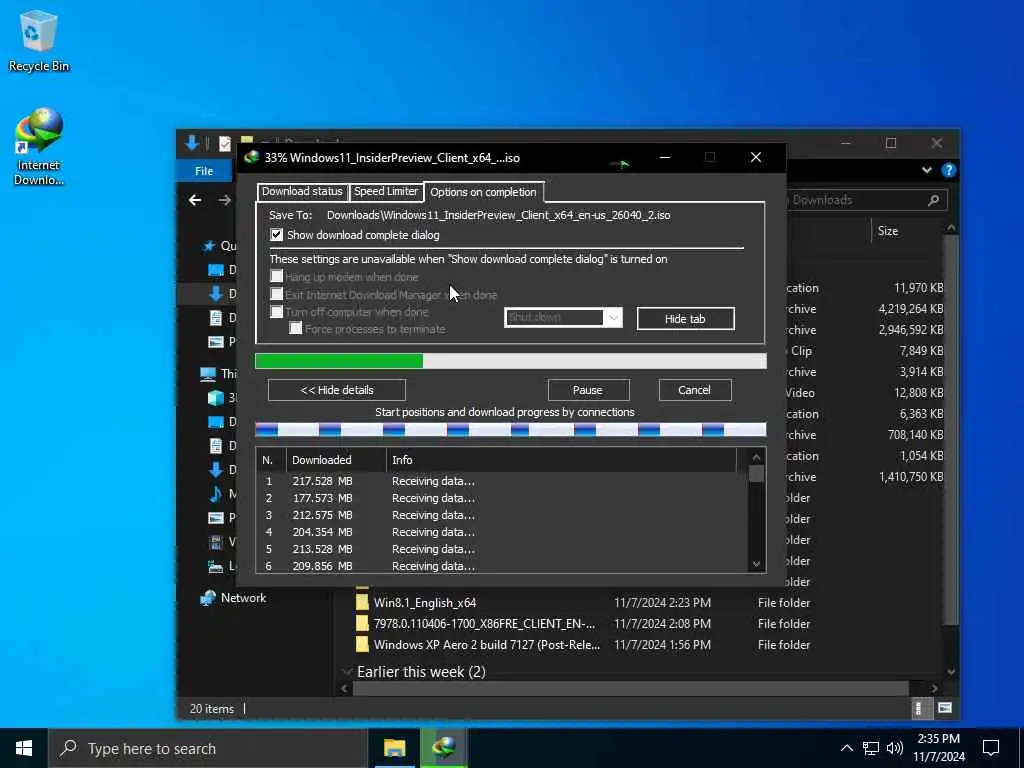Show hidden tray icons chevron

coord(846,748)
